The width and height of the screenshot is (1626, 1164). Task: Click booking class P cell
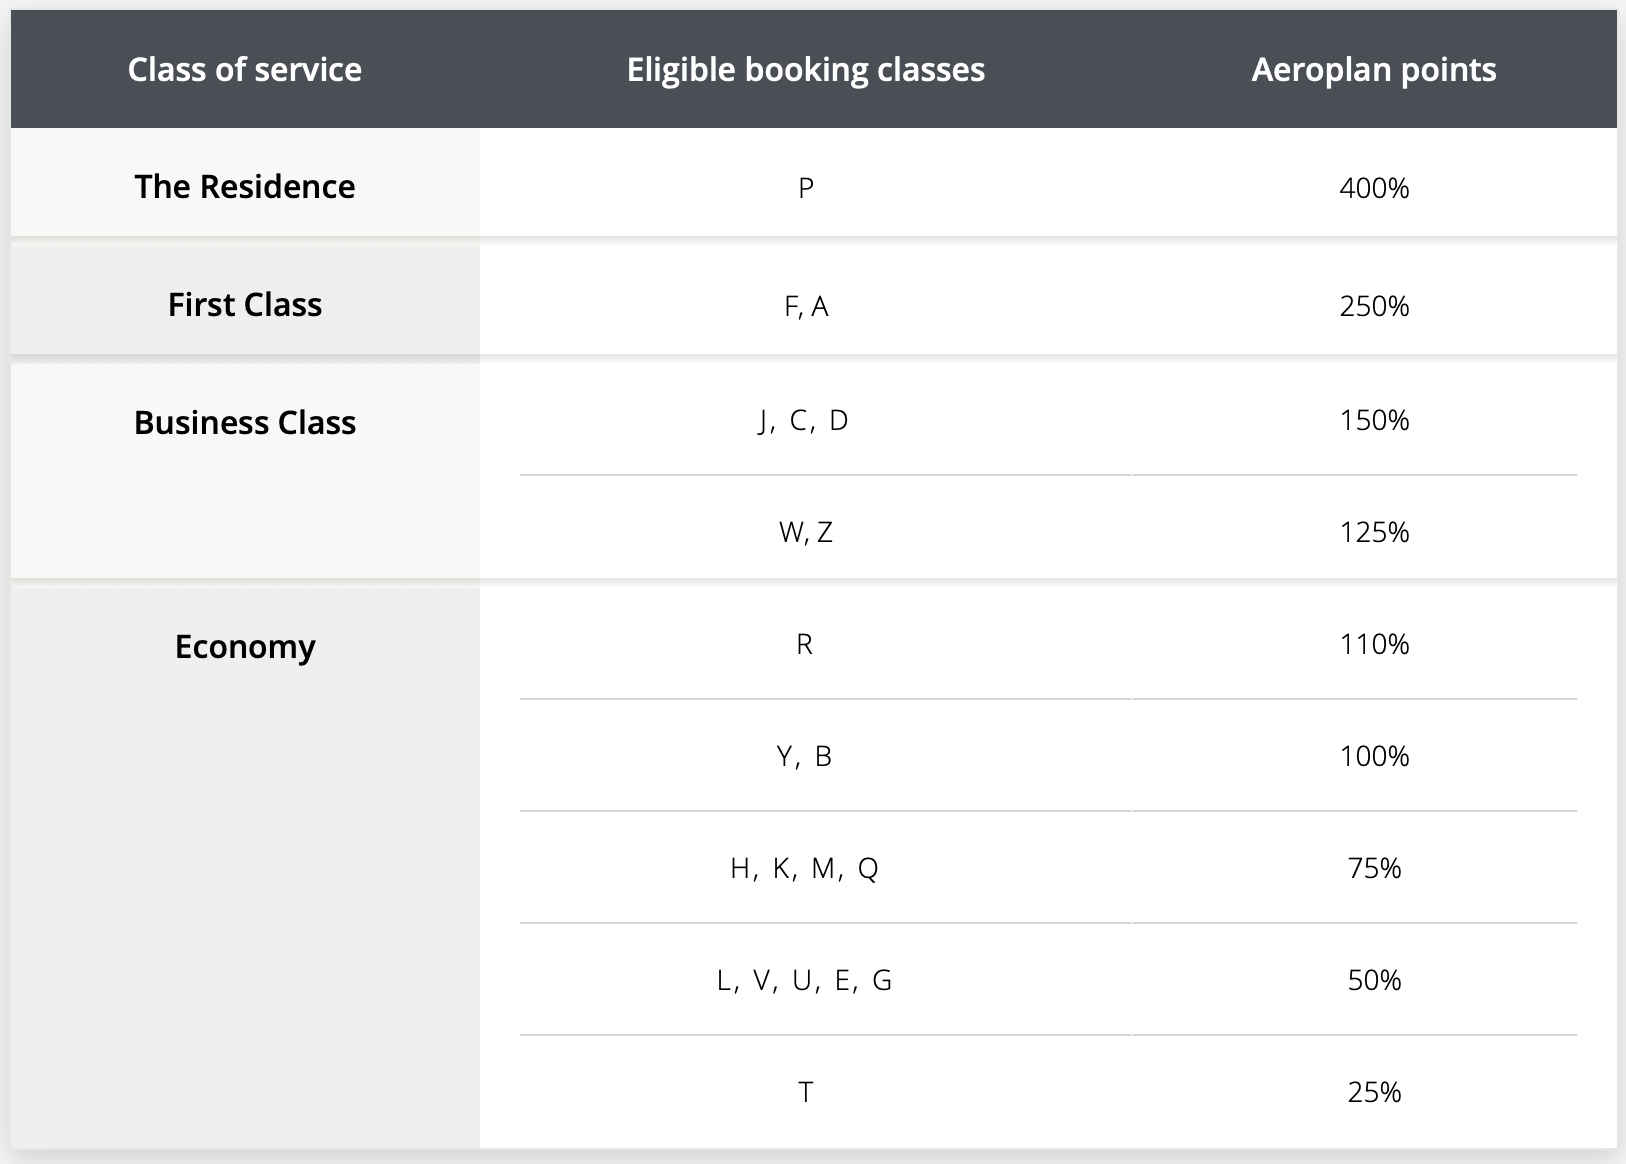(806, 188)
